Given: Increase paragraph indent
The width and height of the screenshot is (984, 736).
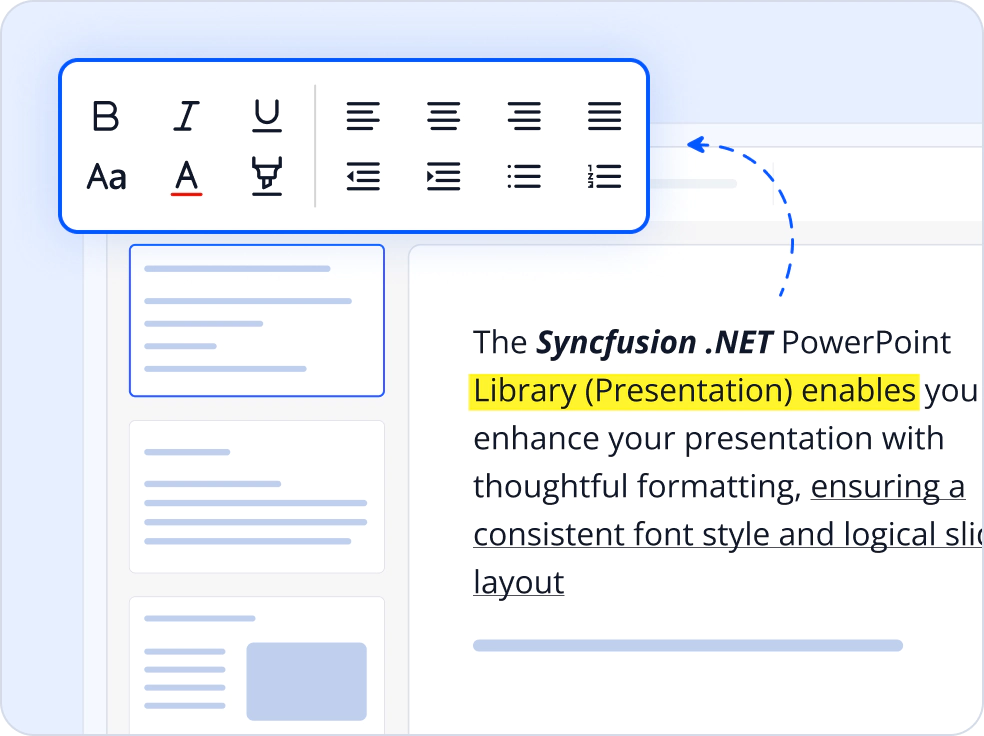Looking at the screenshot, I should [444, 176].
